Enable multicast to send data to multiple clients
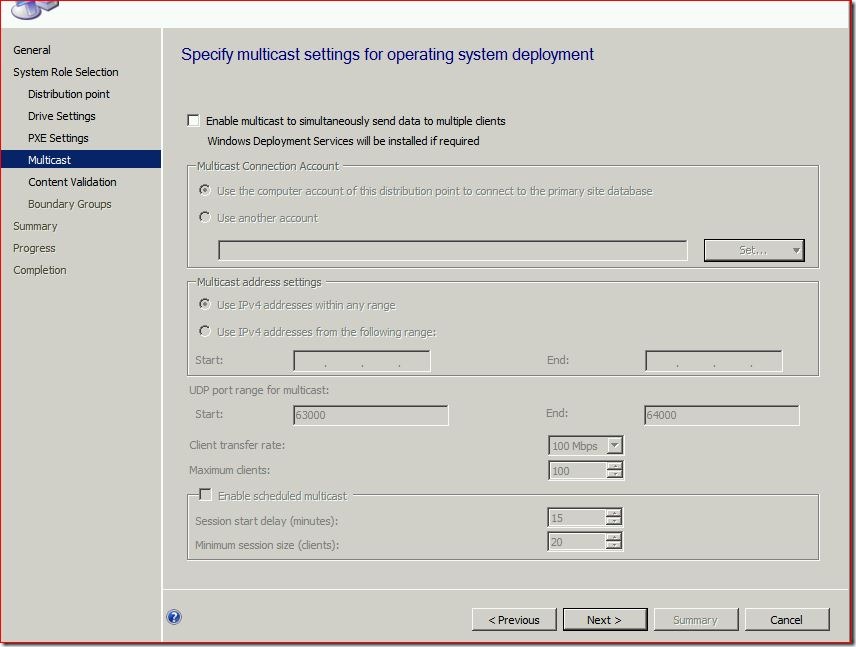This screenshot has width=856, height=647. [x=194, y=121]
